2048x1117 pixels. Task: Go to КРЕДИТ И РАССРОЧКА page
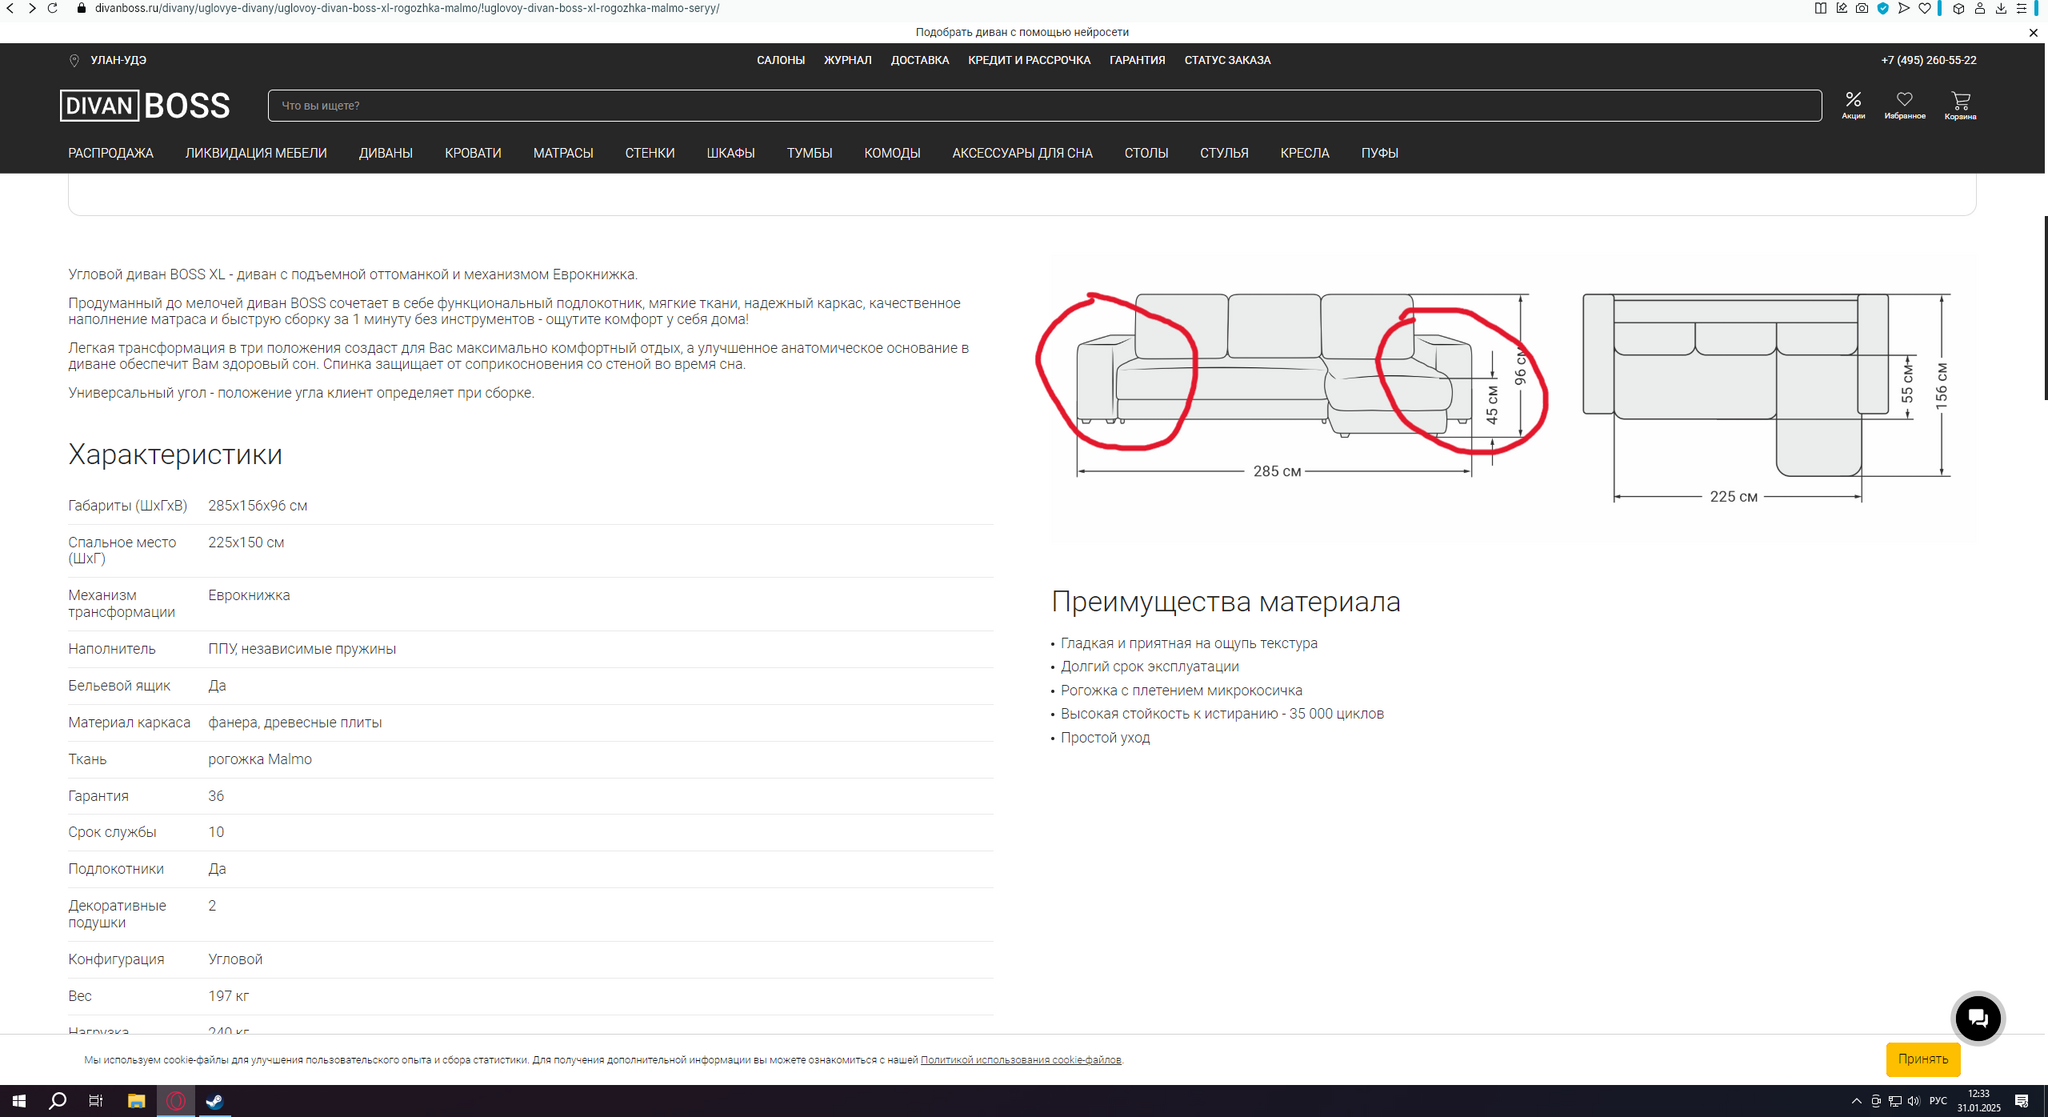click(1029, 60)
